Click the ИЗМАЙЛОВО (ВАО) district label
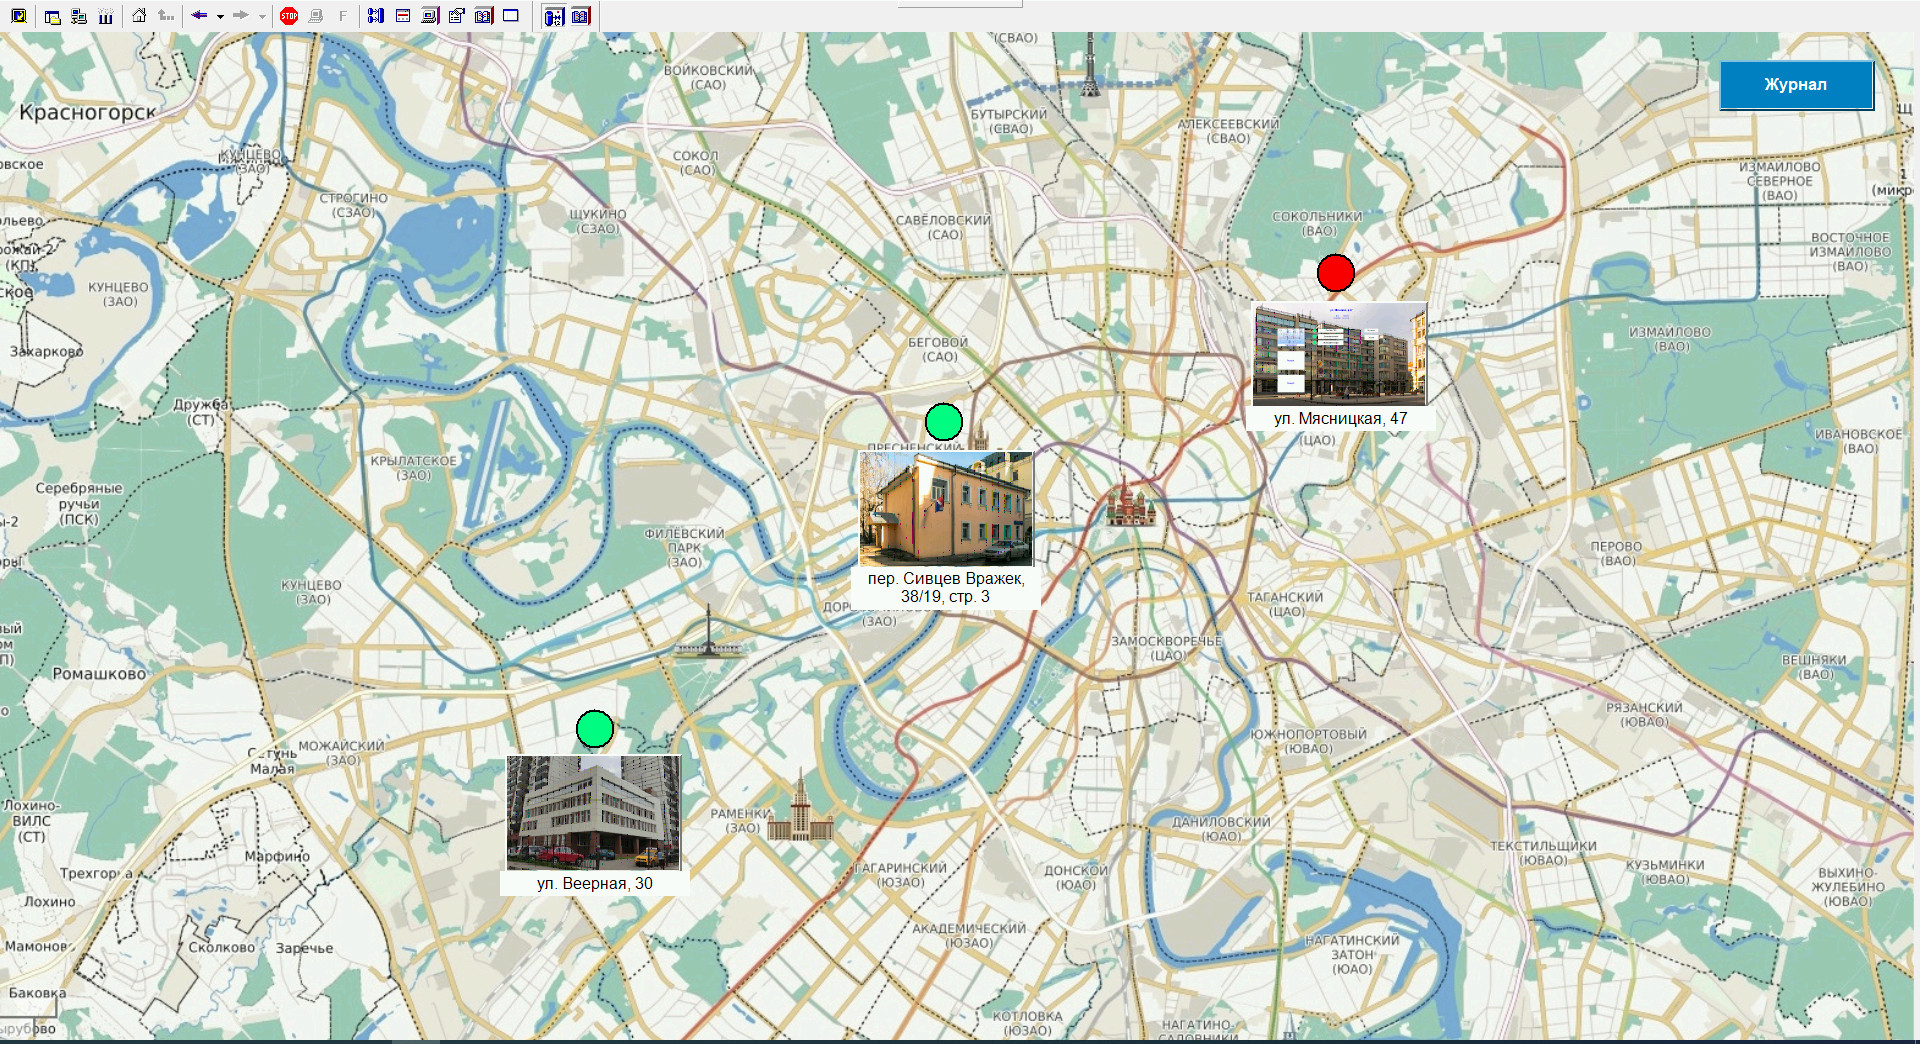This screenshot has width=1920, height=1044. [x=1670, y=339]
